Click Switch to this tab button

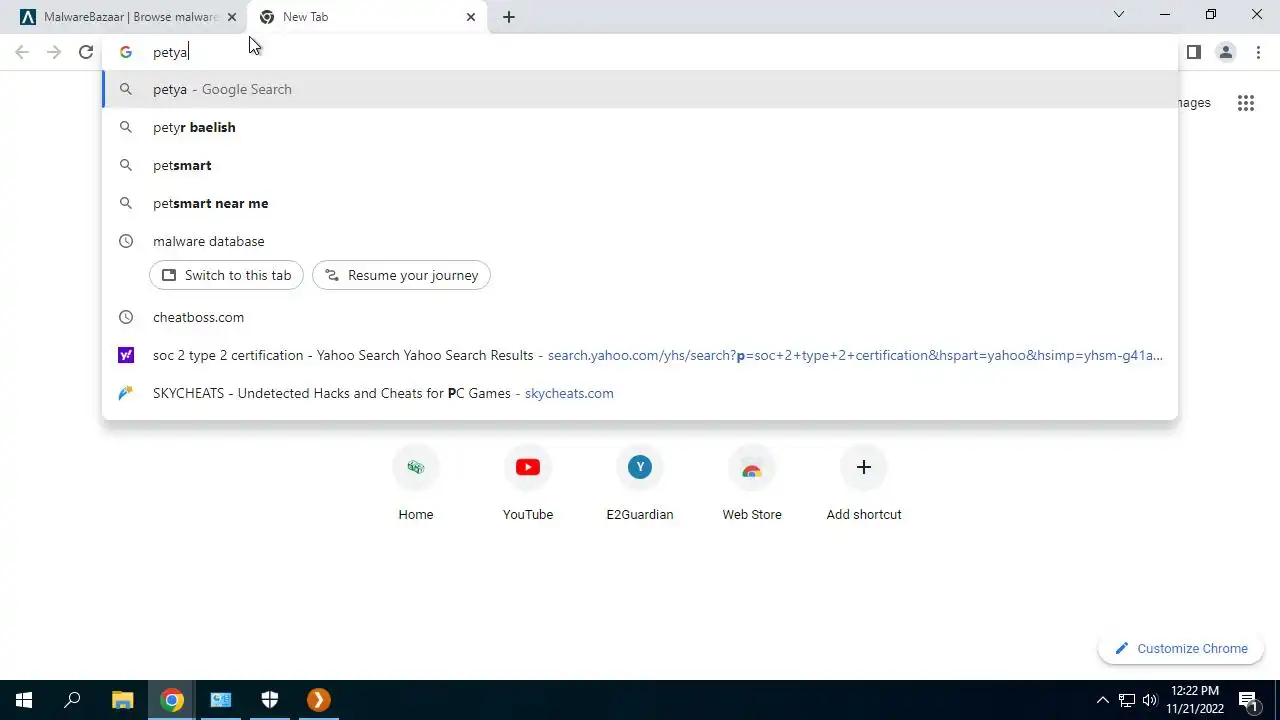[x=226, y=275]
